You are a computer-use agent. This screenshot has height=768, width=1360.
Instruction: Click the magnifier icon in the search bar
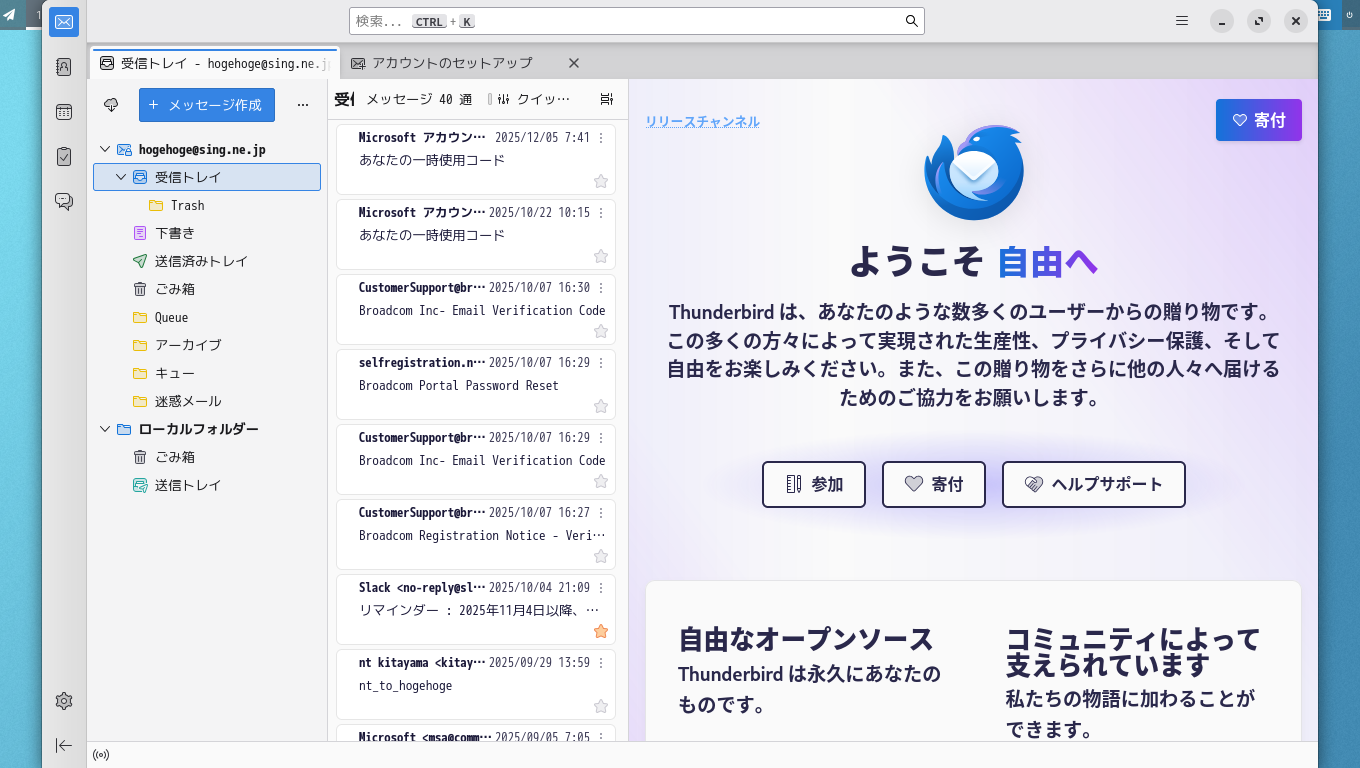(x=911, y=21)
